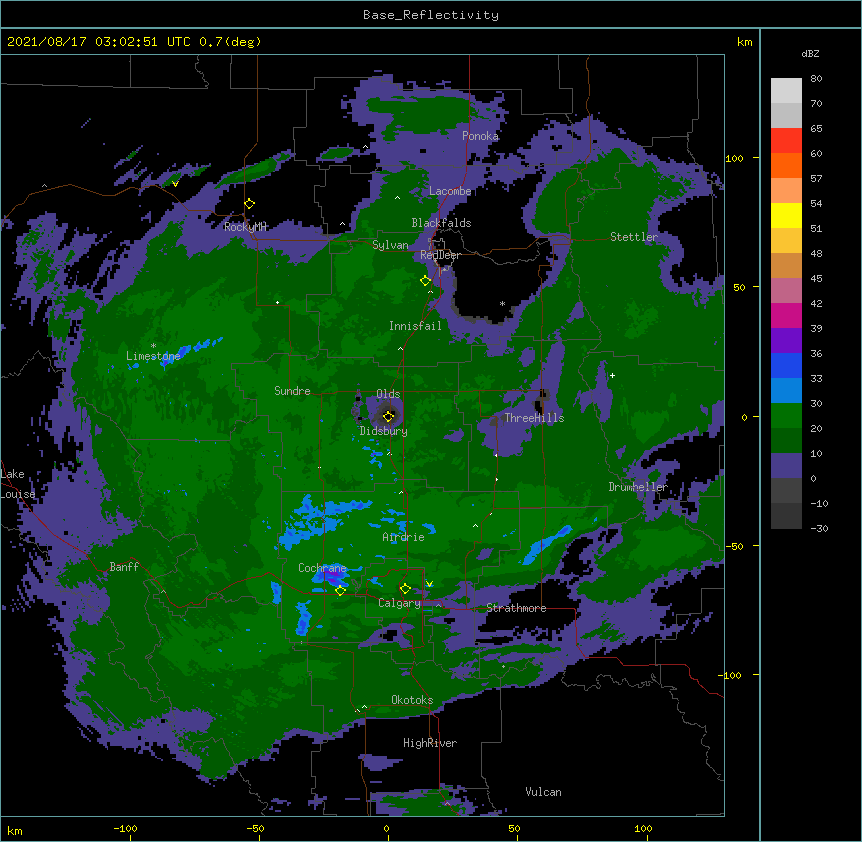Screen dimensions: 862x842
Task: Click the blue 33–36 dBZ legend swatch
Action: (x=786, y=365)
